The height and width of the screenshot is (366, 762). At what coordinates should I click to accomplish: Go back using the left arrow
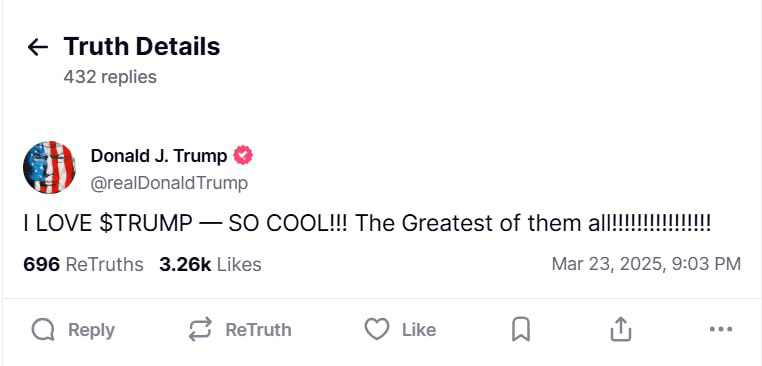(x=37, y=47)
